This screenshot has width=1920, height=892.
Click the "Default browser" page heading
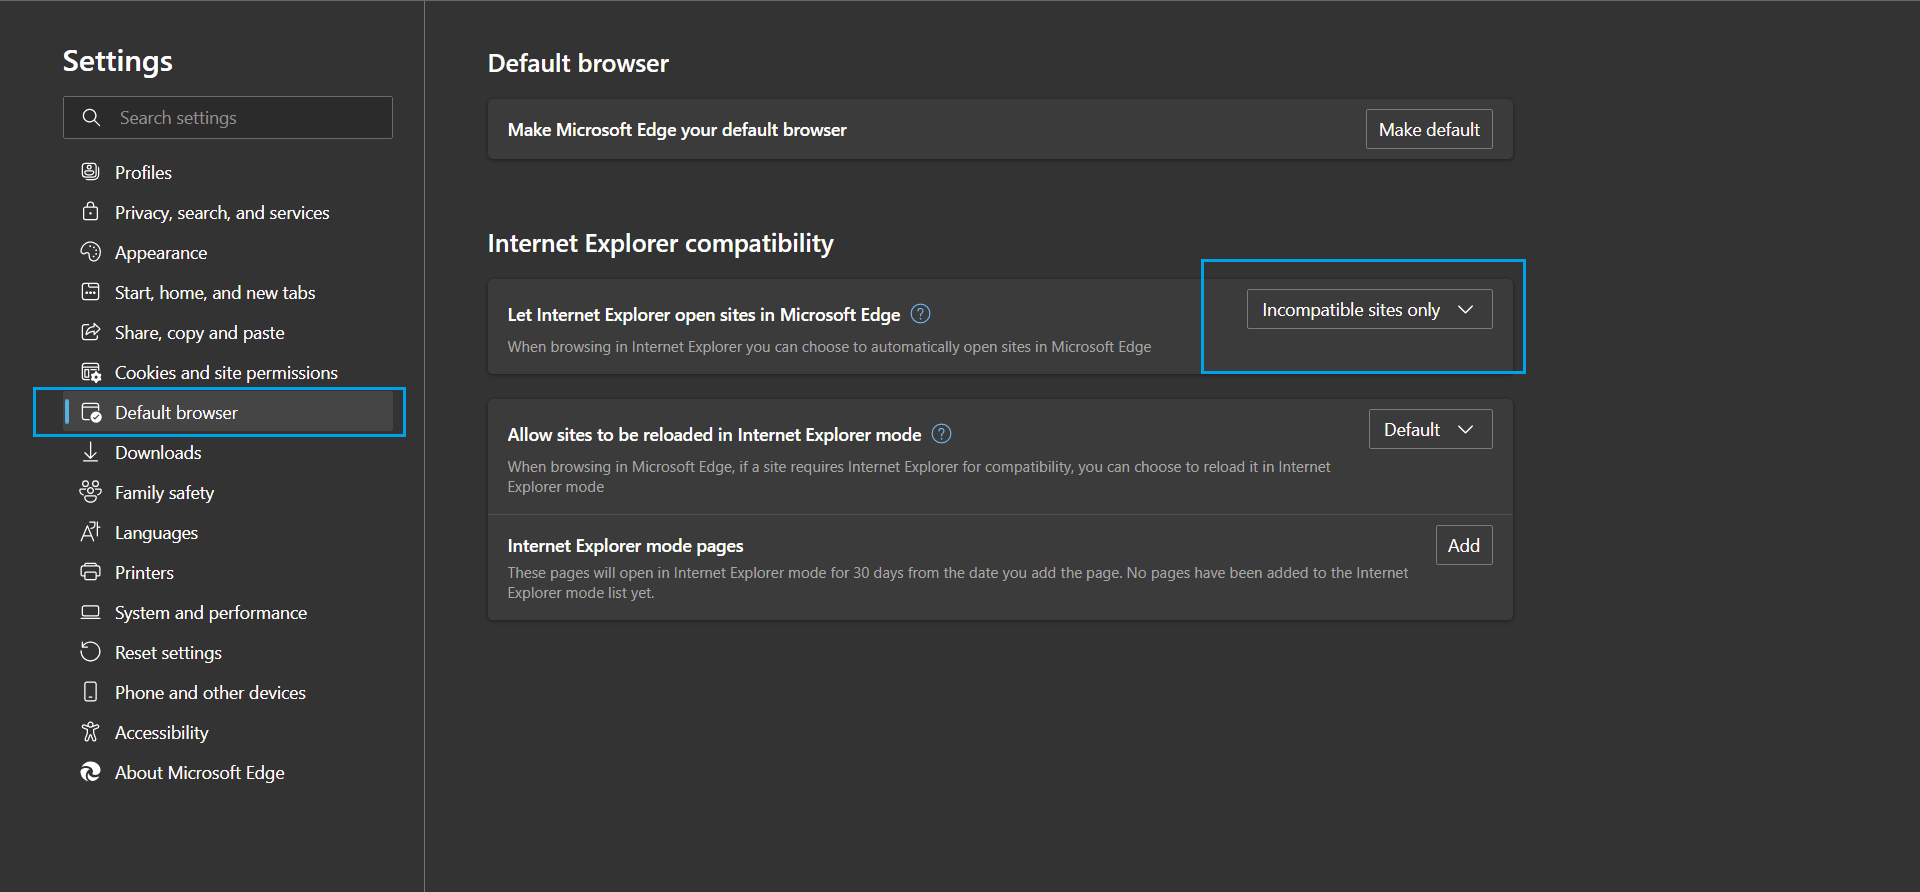point(578,63)
